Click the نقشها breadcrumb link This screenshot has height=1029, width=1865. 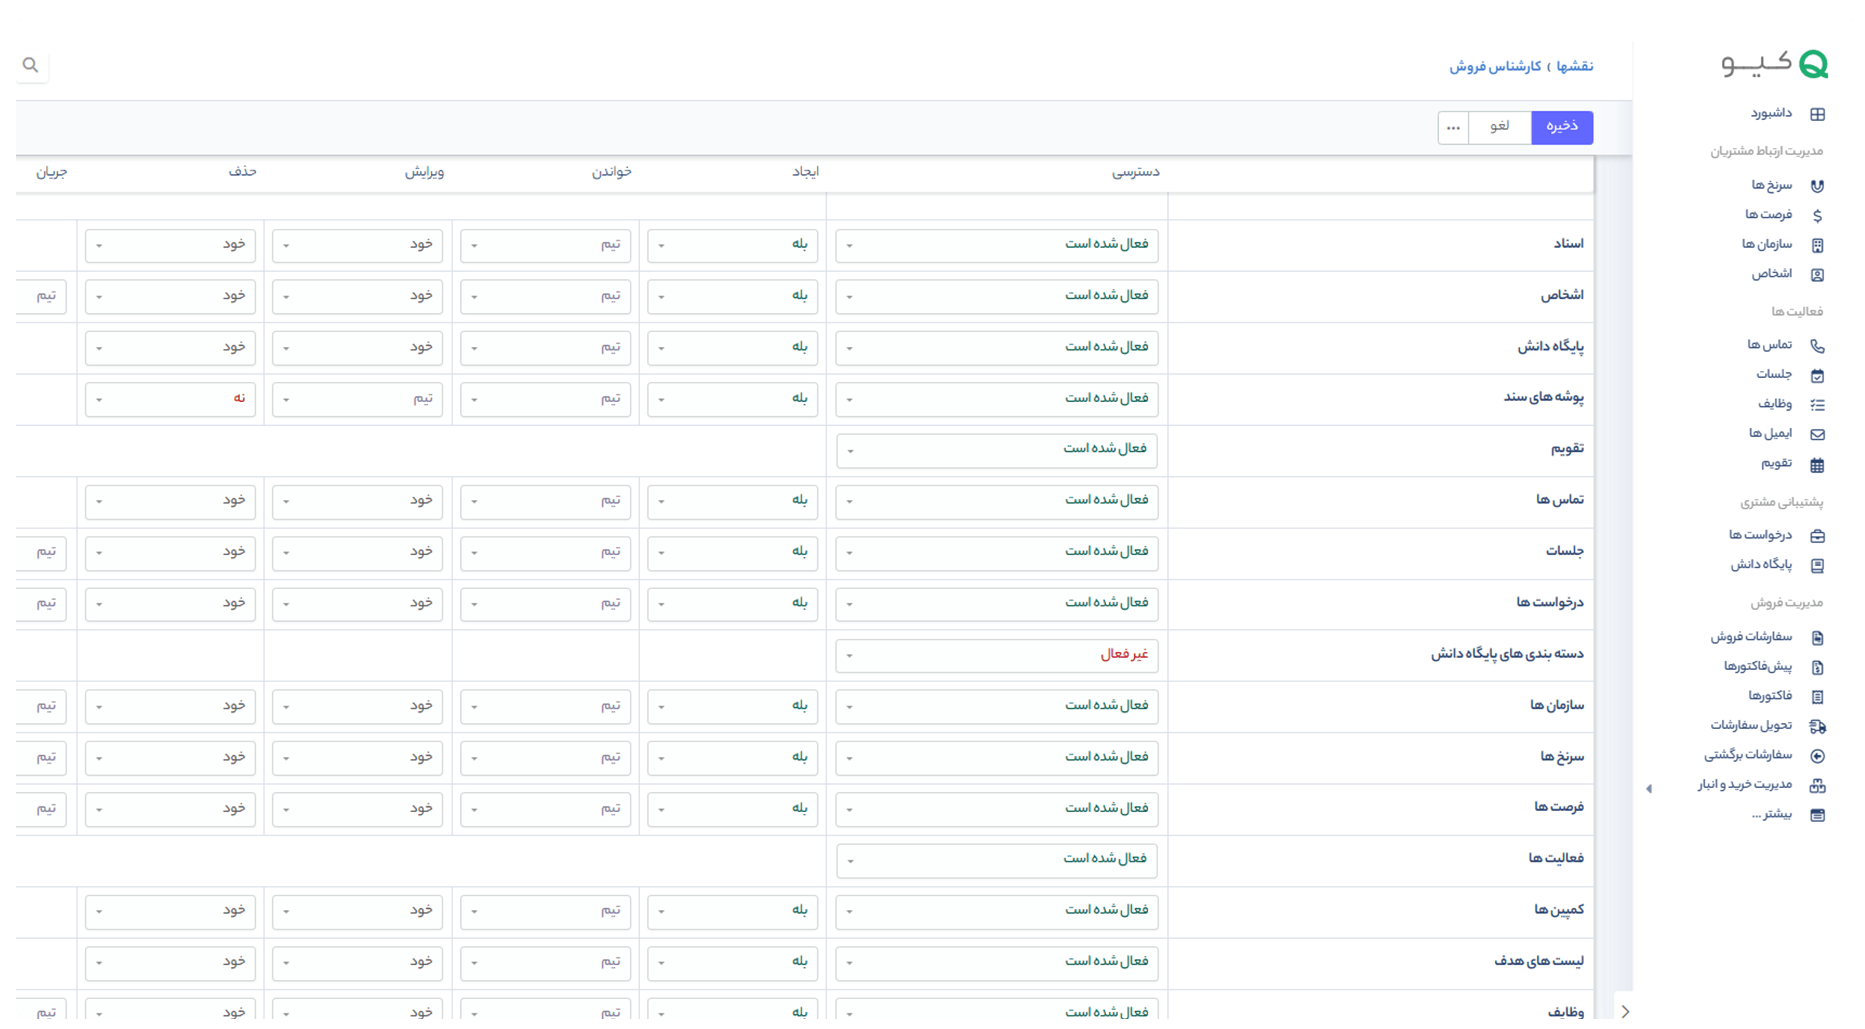coord(1575,66)
